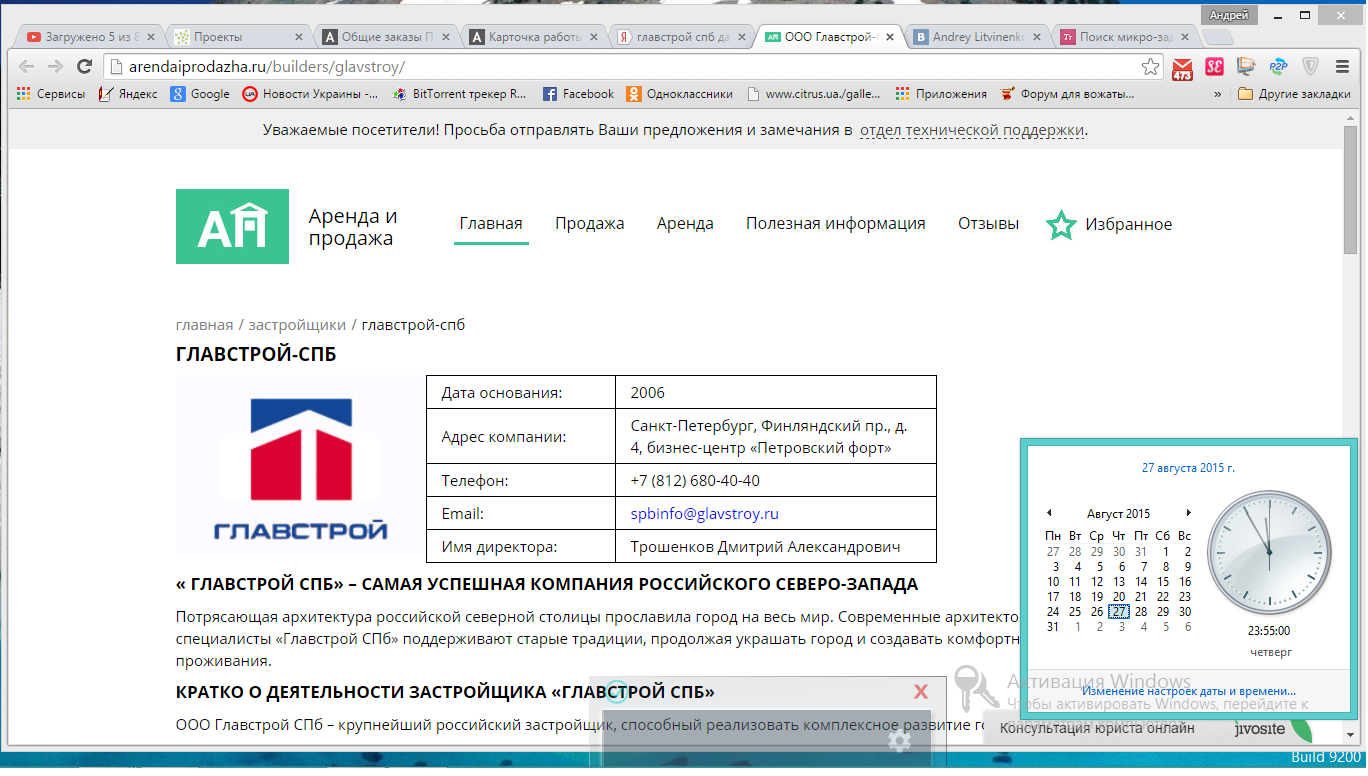Click the spbinfo@glavstroy.ru email link
Image resolution: width=1368 pixels, height=776 pixels.
pyautogui.click(x=704, y=514)
